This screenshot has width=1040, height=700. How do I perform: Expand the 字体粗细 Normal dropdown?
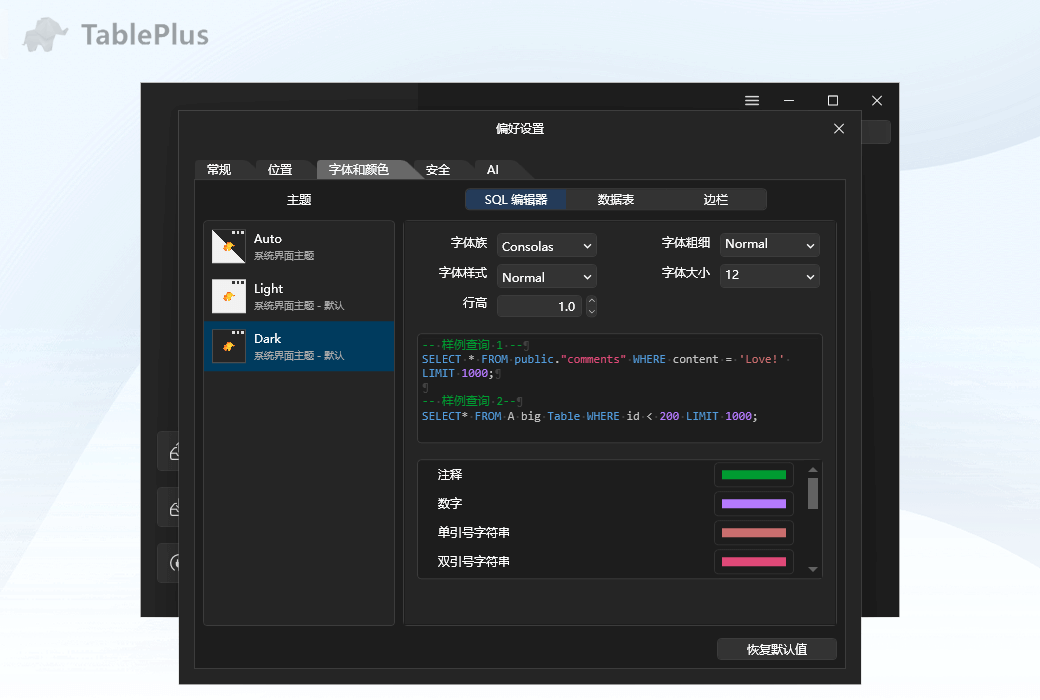769,244
